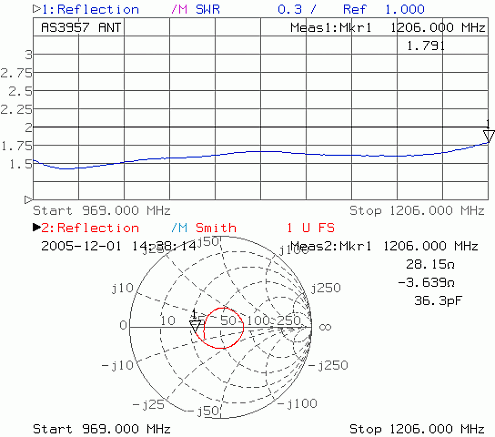Select marker 1 triangle on the Smith chart
This screenshot has width=495, height=437.
pyautogui.click(x=195, y=326)
